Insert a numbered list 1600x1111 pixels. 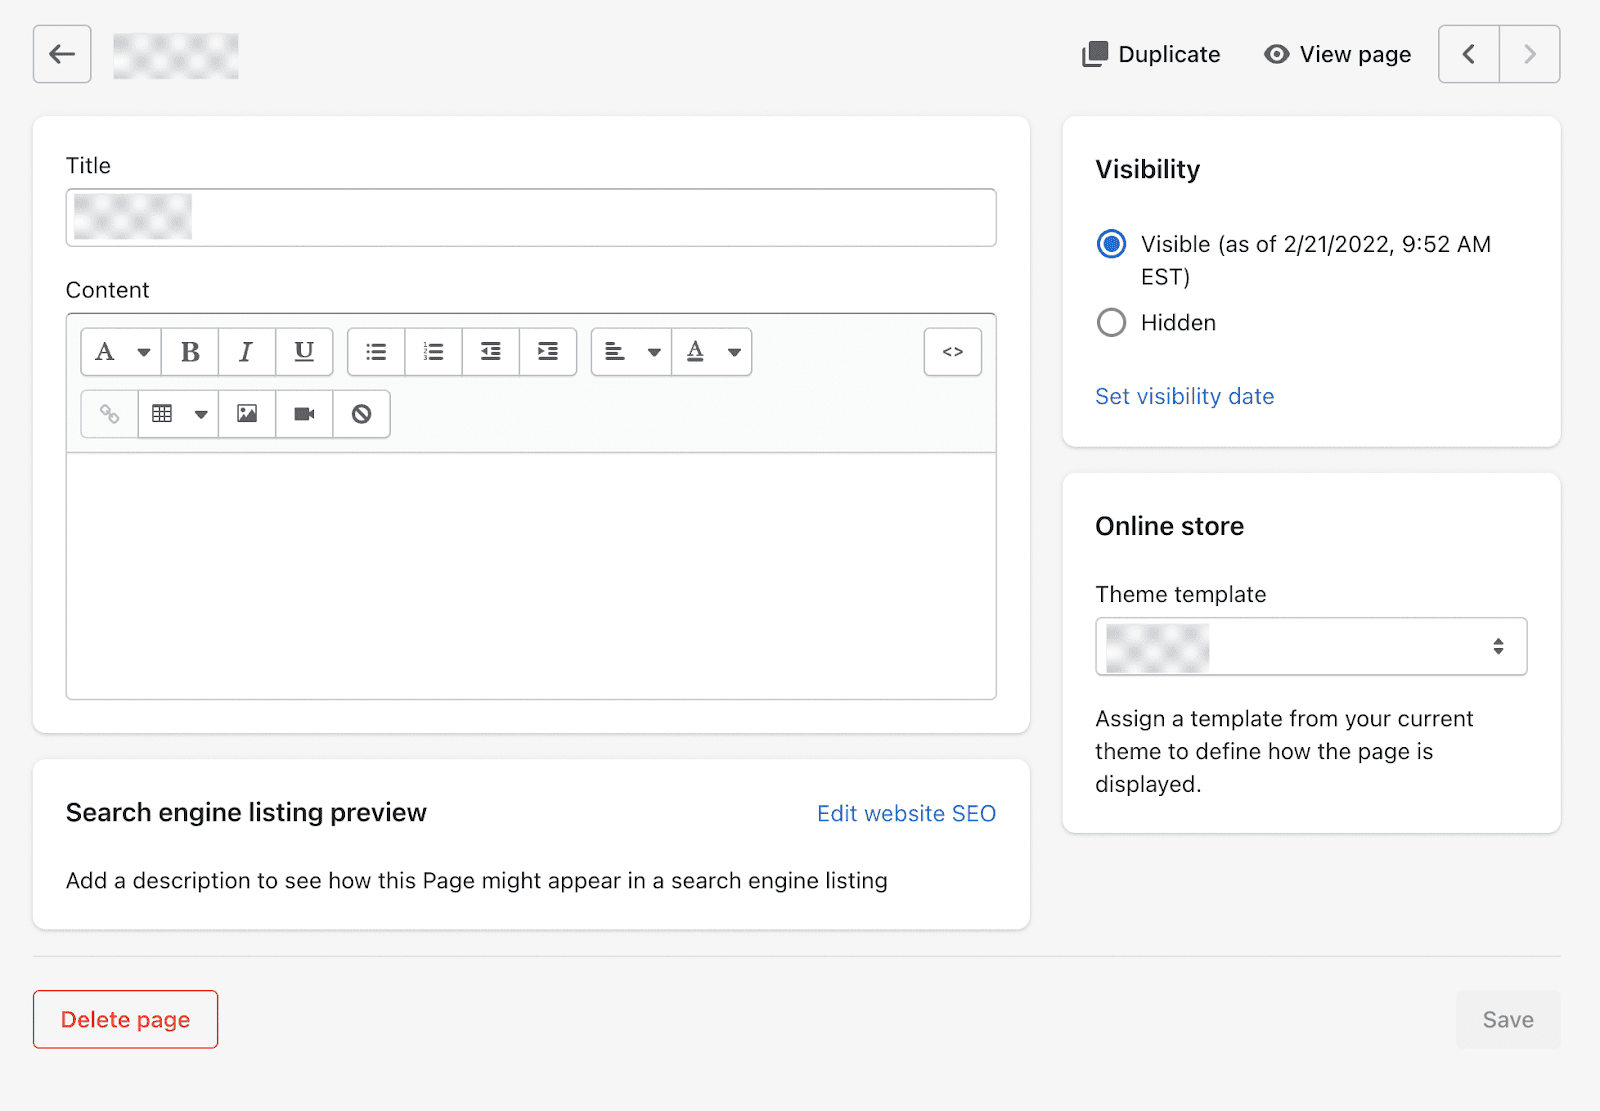click(433, 352)
